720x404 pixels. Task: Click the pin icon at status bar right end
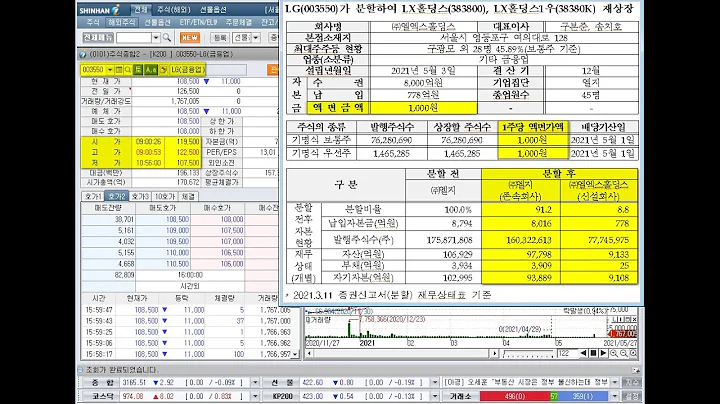point(636,370)
